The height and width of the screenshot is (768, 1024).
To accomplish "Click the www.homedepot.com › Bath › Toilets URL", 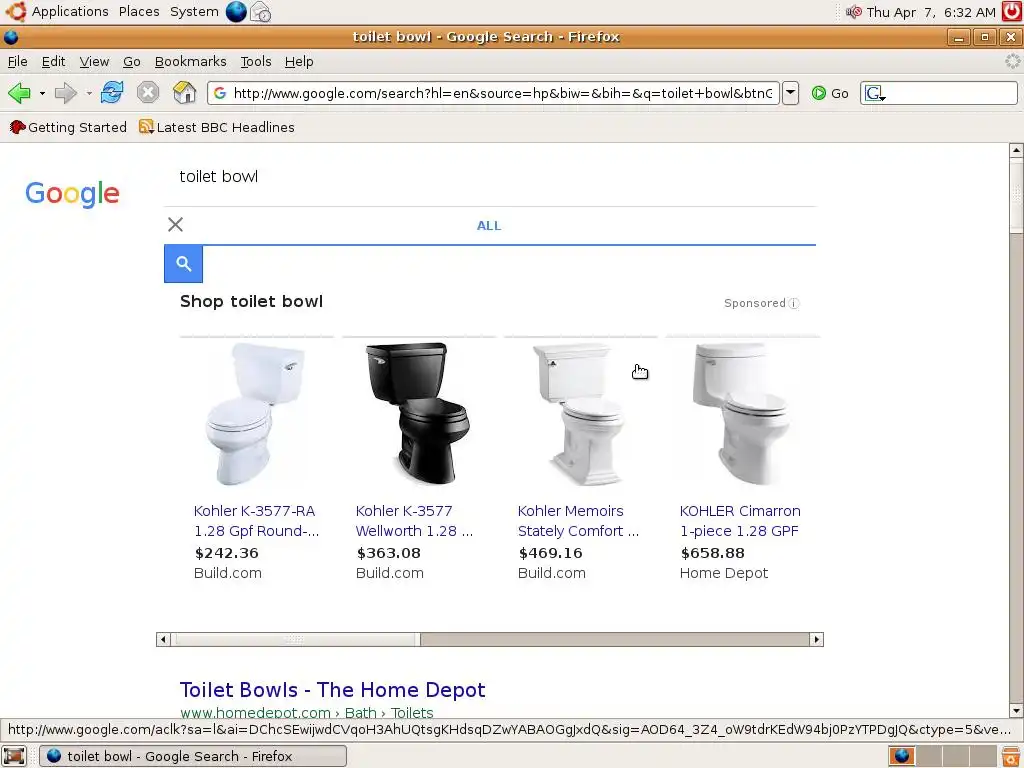I will (x=307, y=712).
